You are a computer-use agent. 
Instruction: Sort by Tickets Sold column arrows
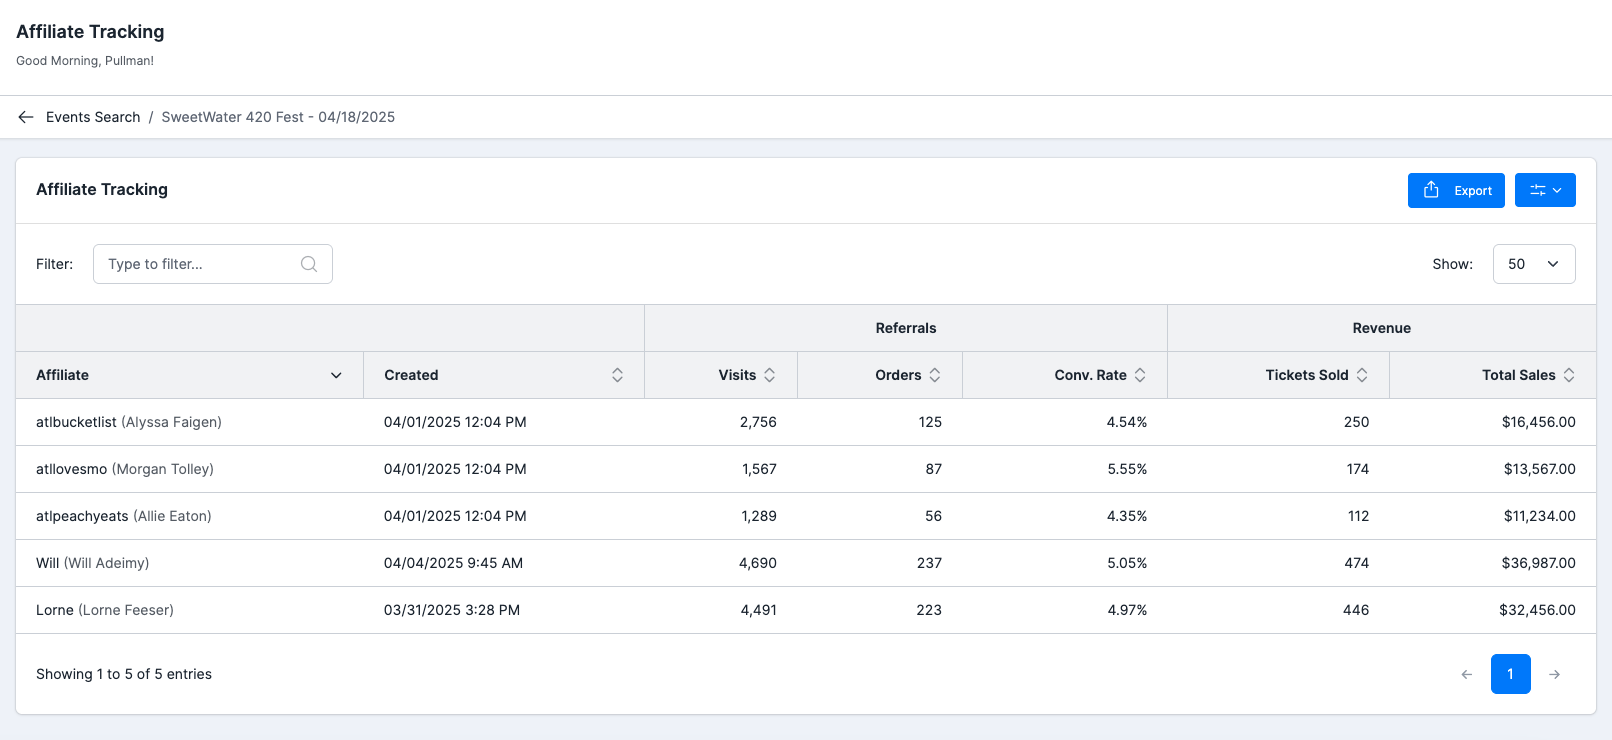(1362, 375)
